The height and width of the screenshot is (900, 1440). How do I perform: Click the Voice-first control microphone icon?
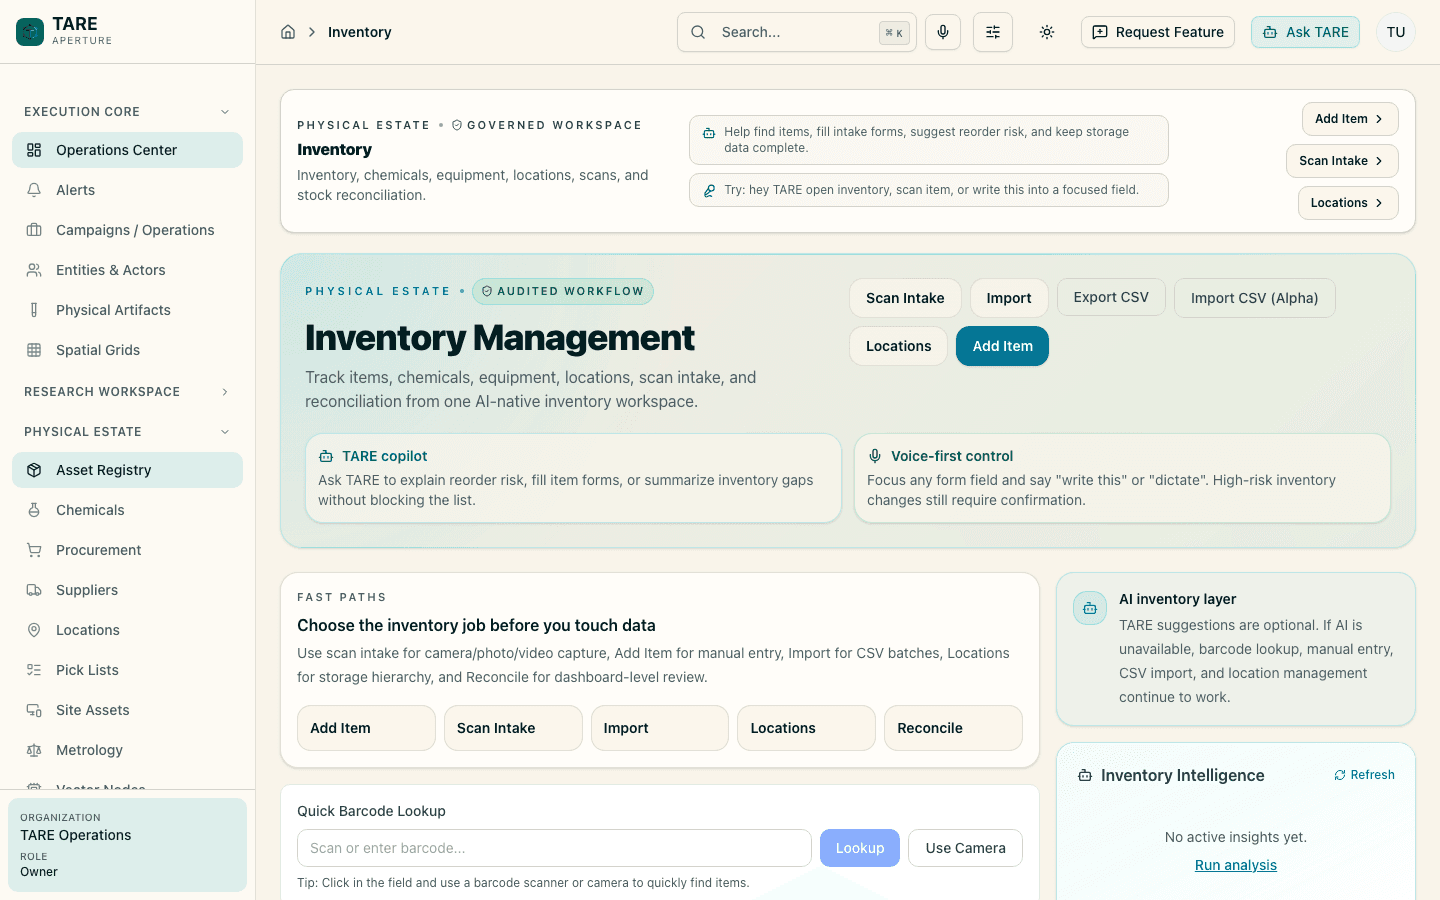click(x=875, y=456)
